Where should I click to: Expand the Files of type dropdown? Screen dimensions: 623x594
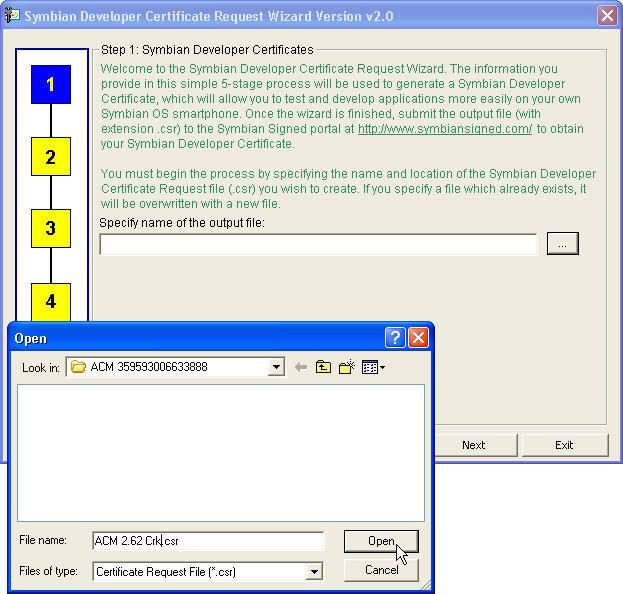(x=314, y=572)
